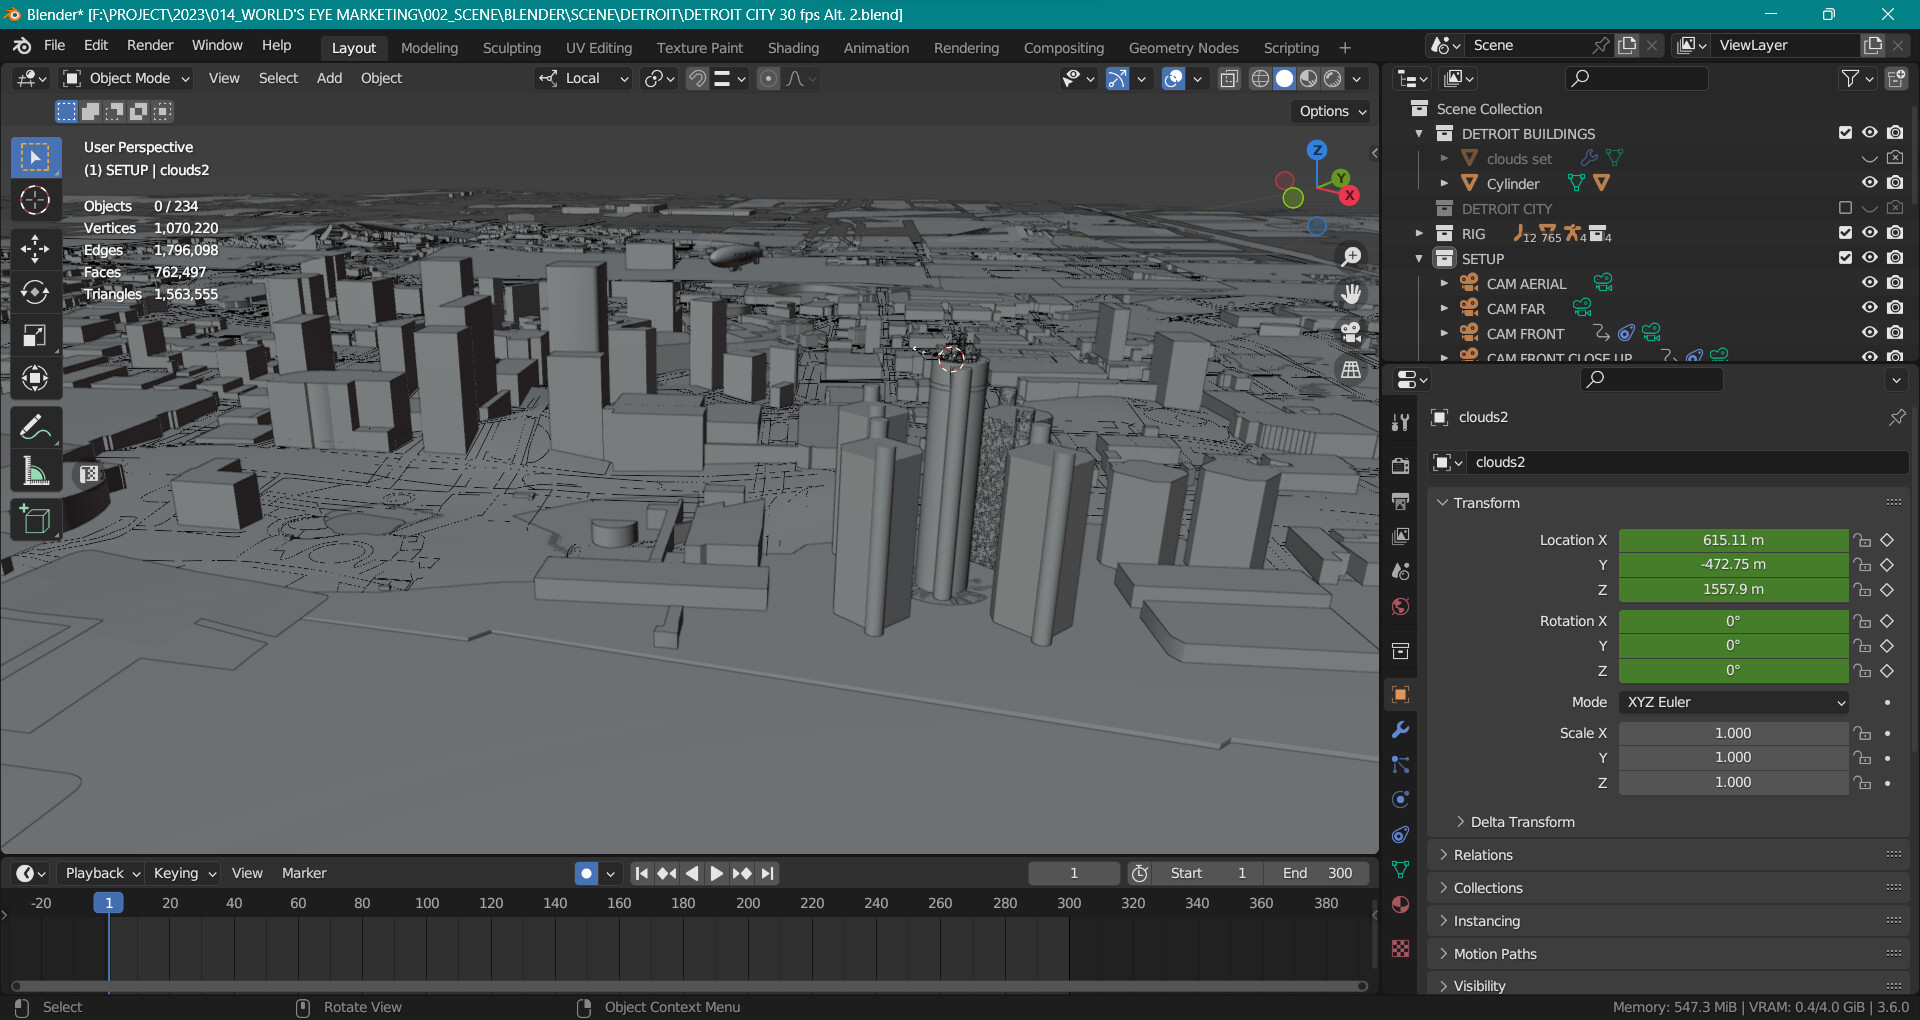Select the Move tool in the toolbar
The image size is (1920, 1020).
(x=35, y=249)
